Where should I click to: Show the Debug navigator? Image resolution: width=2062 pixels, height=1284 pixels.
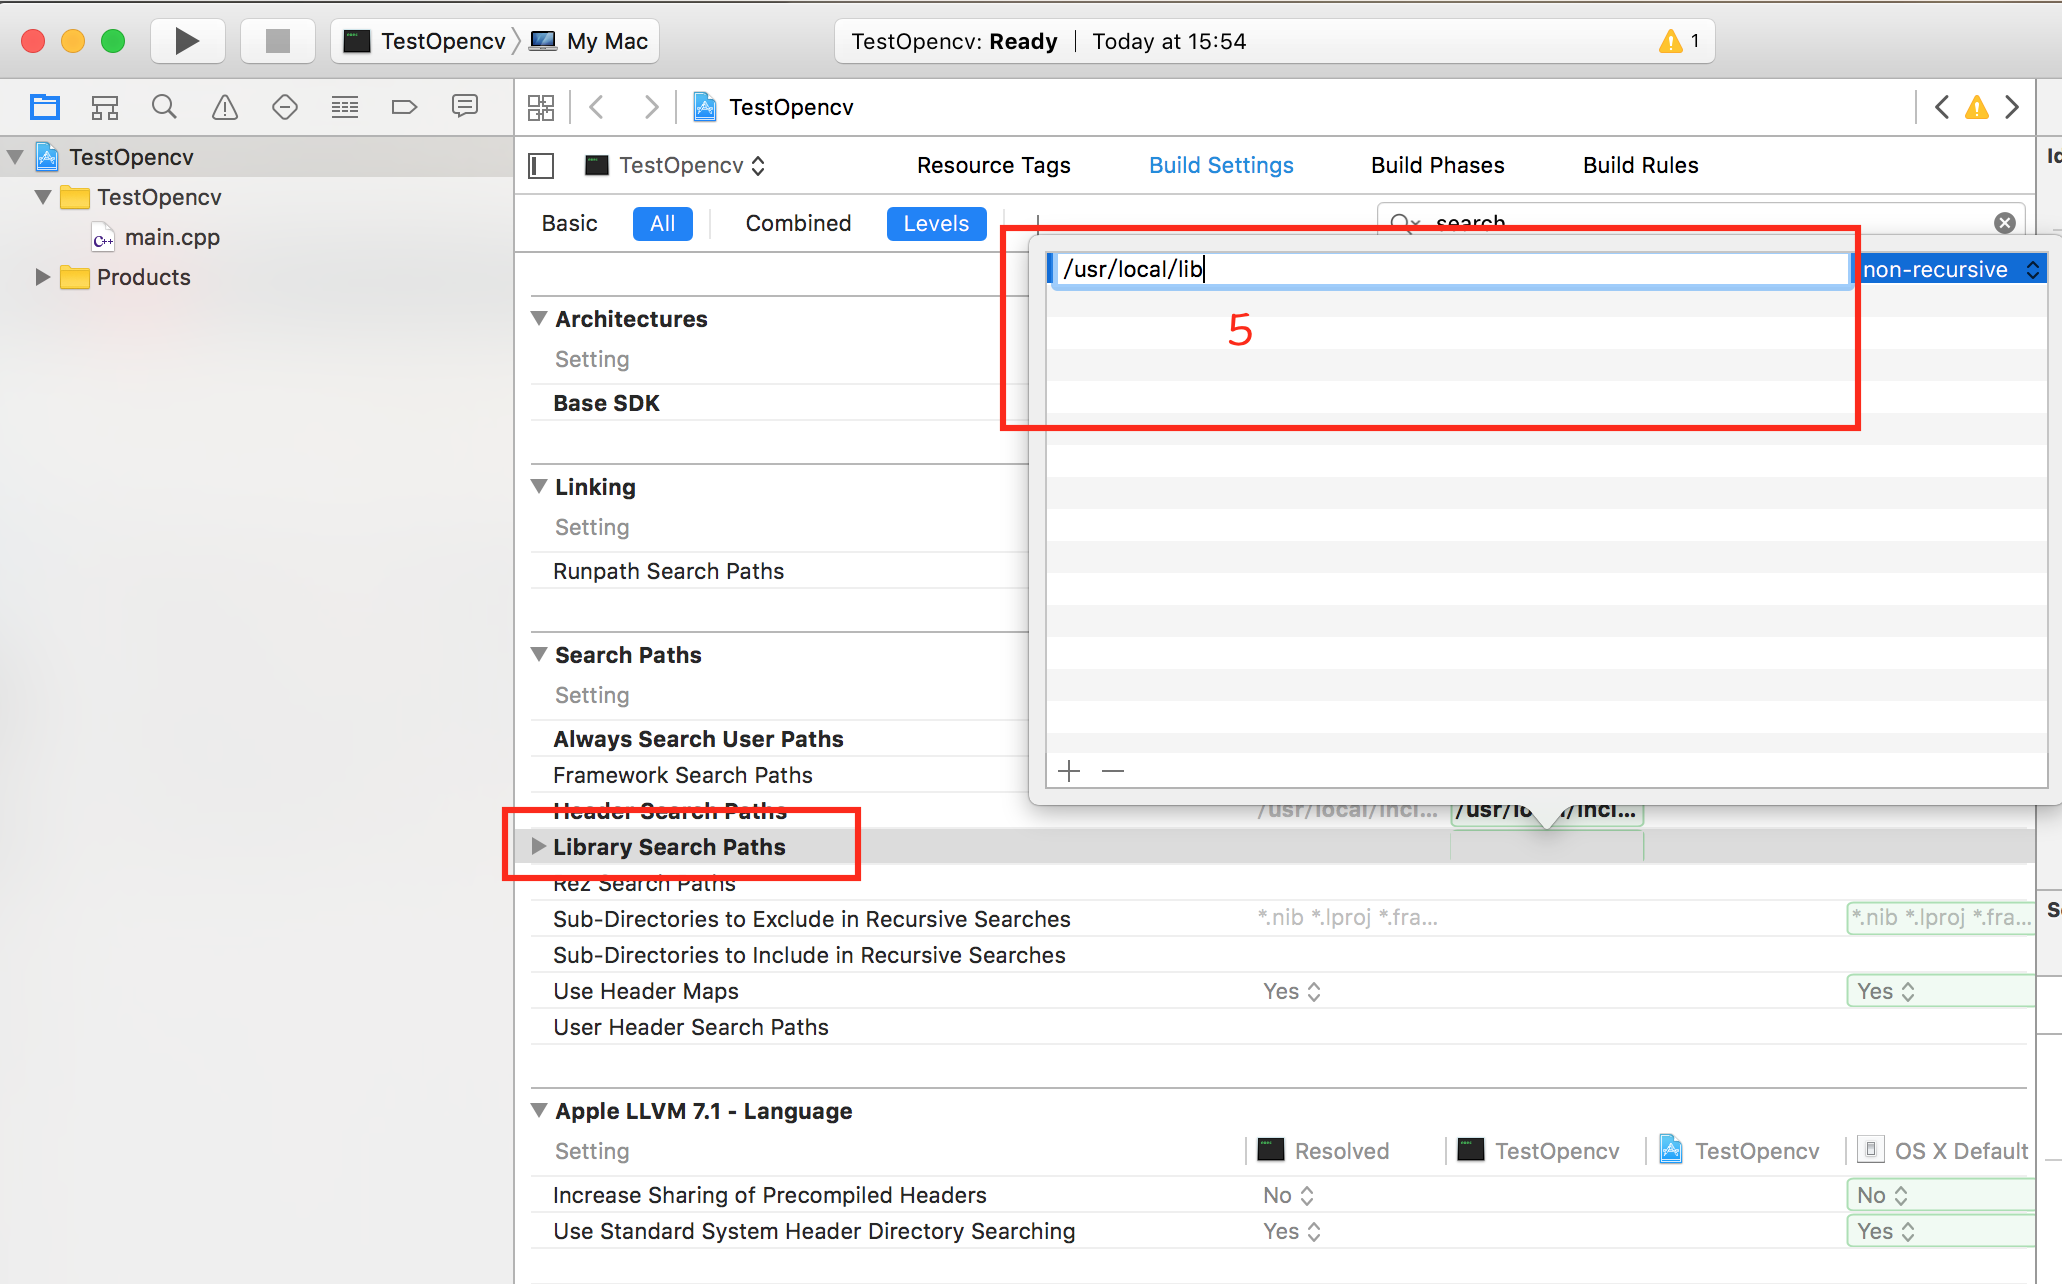point(345,107)
